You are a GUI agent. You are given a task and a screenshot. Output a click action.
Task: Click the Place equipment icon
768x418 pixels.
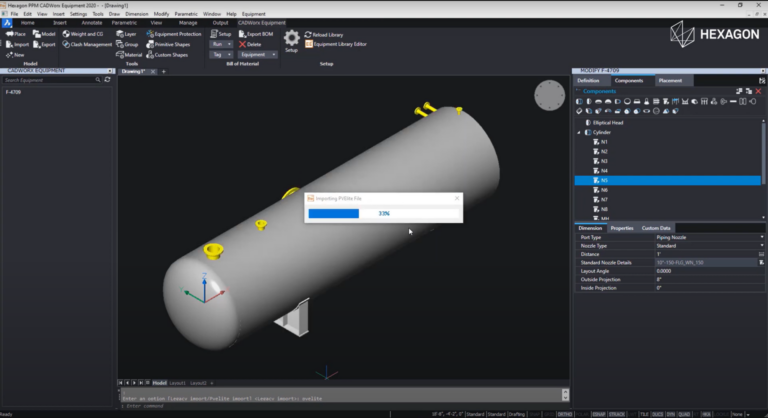10,34
